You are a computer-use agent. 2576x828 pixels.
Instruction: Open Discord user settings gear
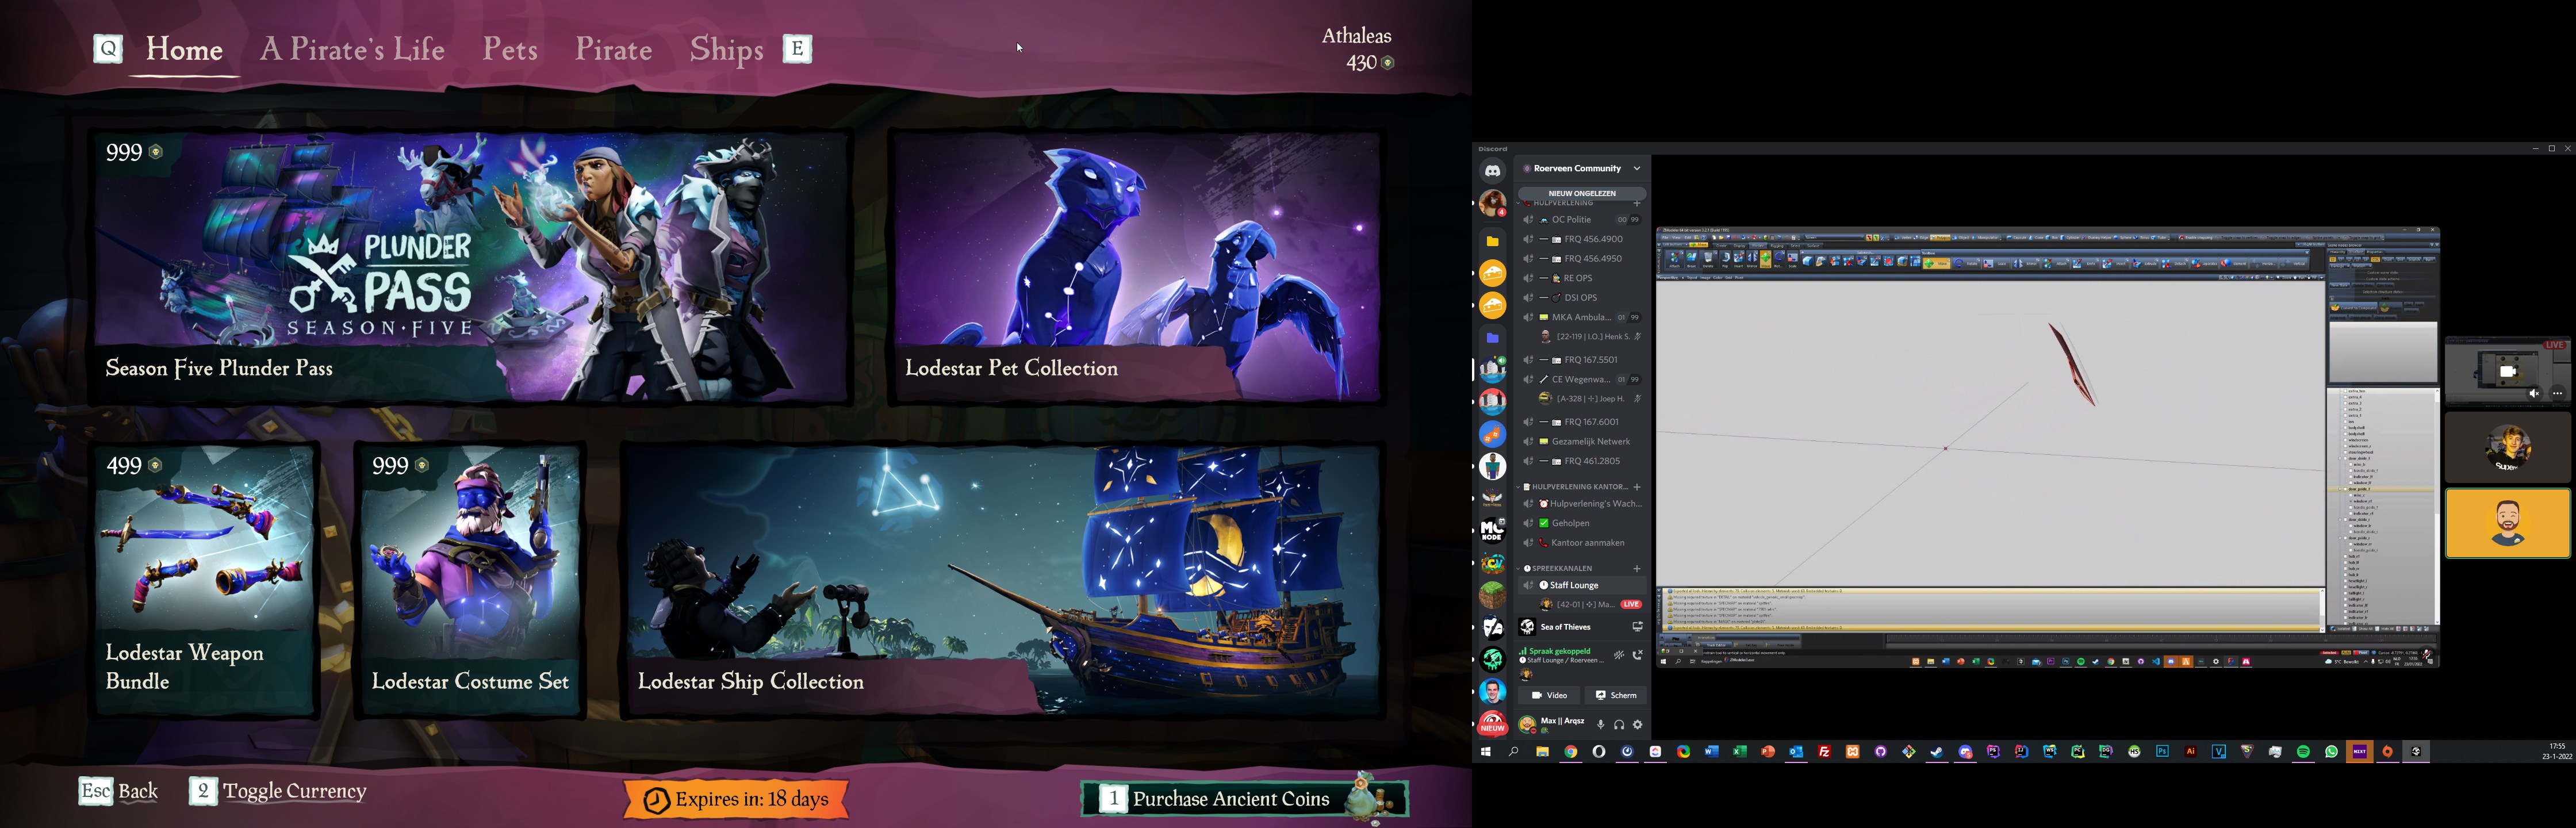click(1638, 724)
